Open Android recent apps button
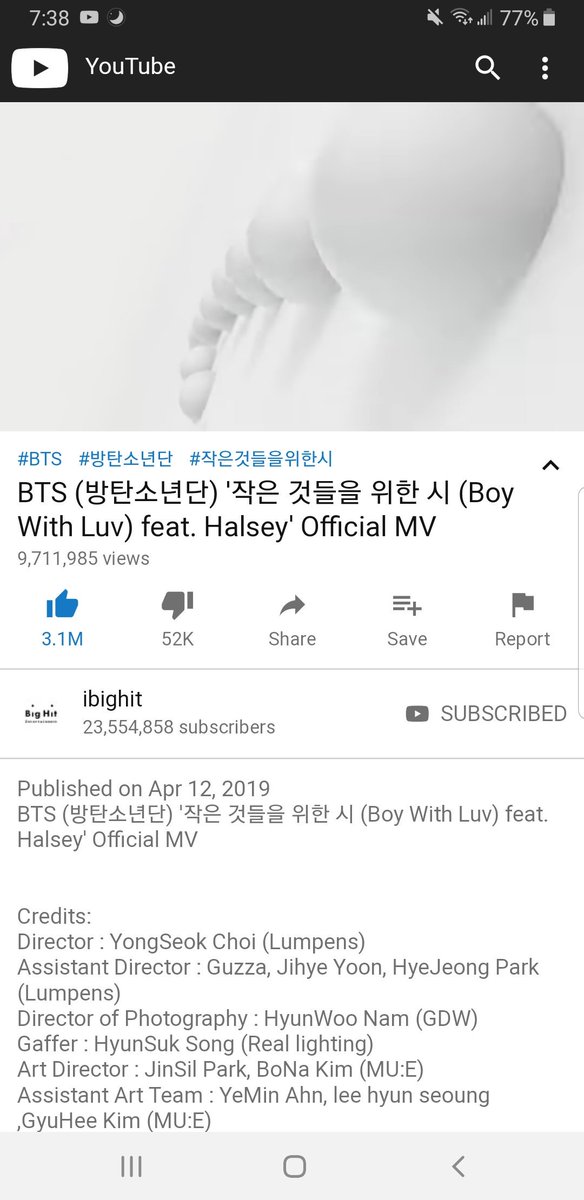Viewport: 584px width, 1200px height. coord(130,1165)
